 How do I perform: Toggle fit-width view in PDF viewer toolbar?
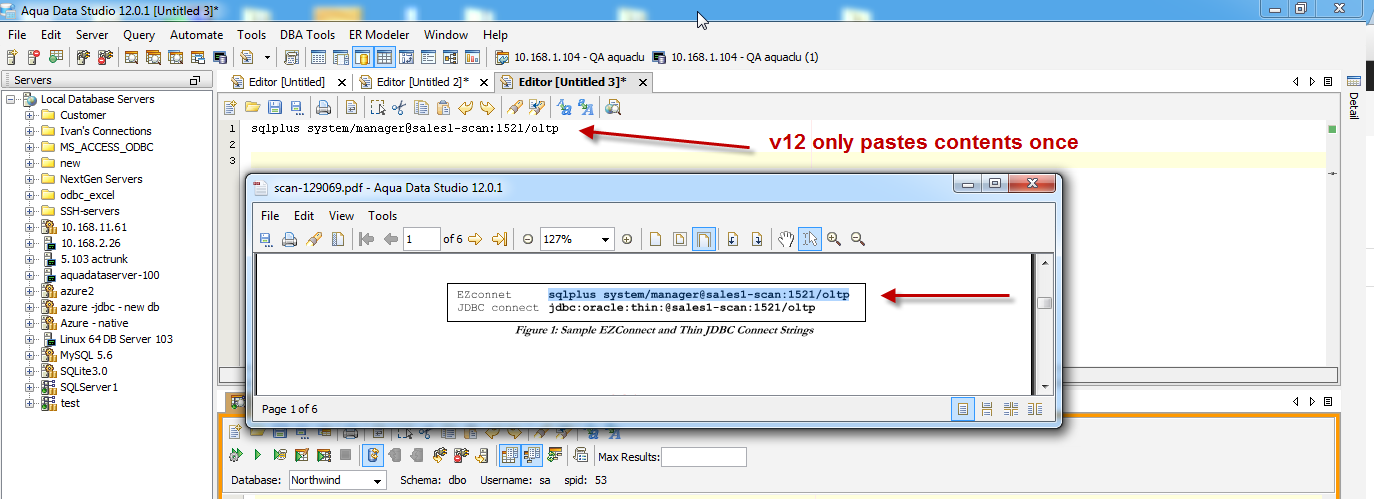point(704,239)
